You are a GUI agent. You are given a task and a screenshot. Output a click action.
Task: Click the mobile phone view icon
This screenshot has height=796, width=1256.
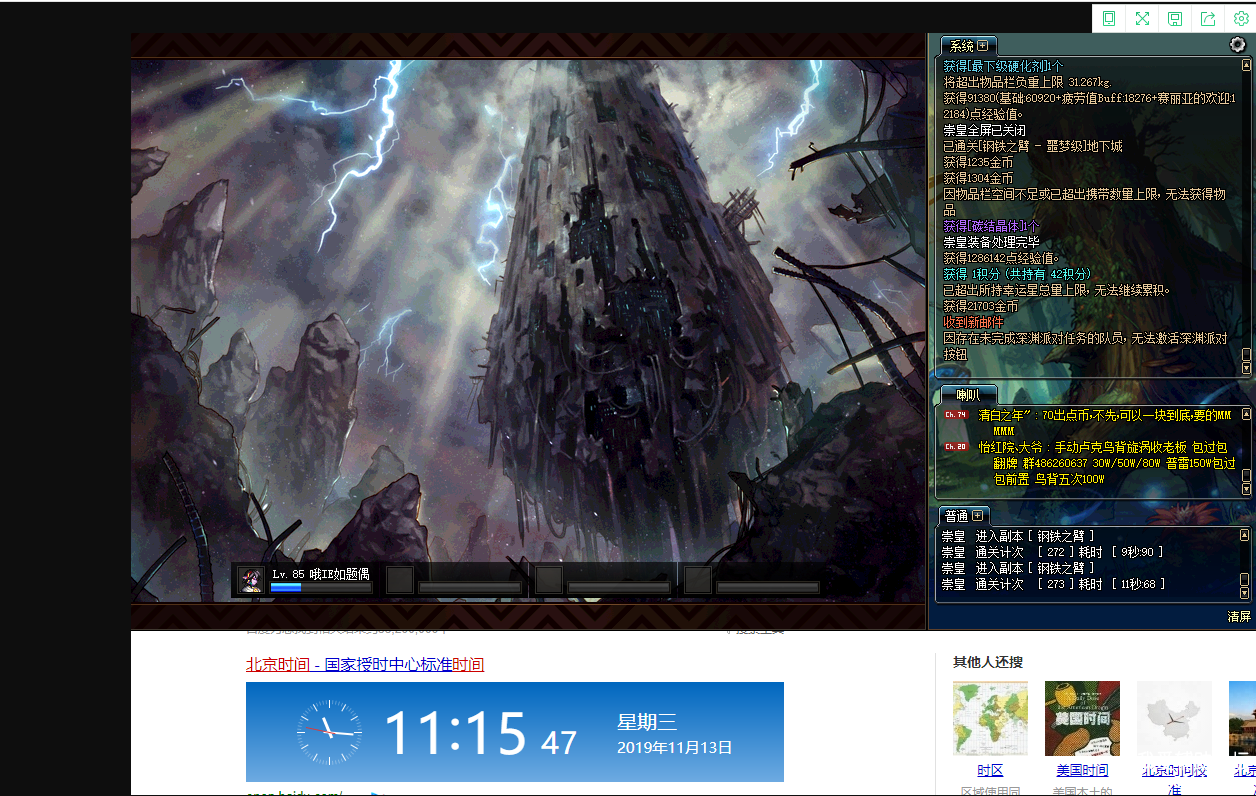(x=1109, y=19)
